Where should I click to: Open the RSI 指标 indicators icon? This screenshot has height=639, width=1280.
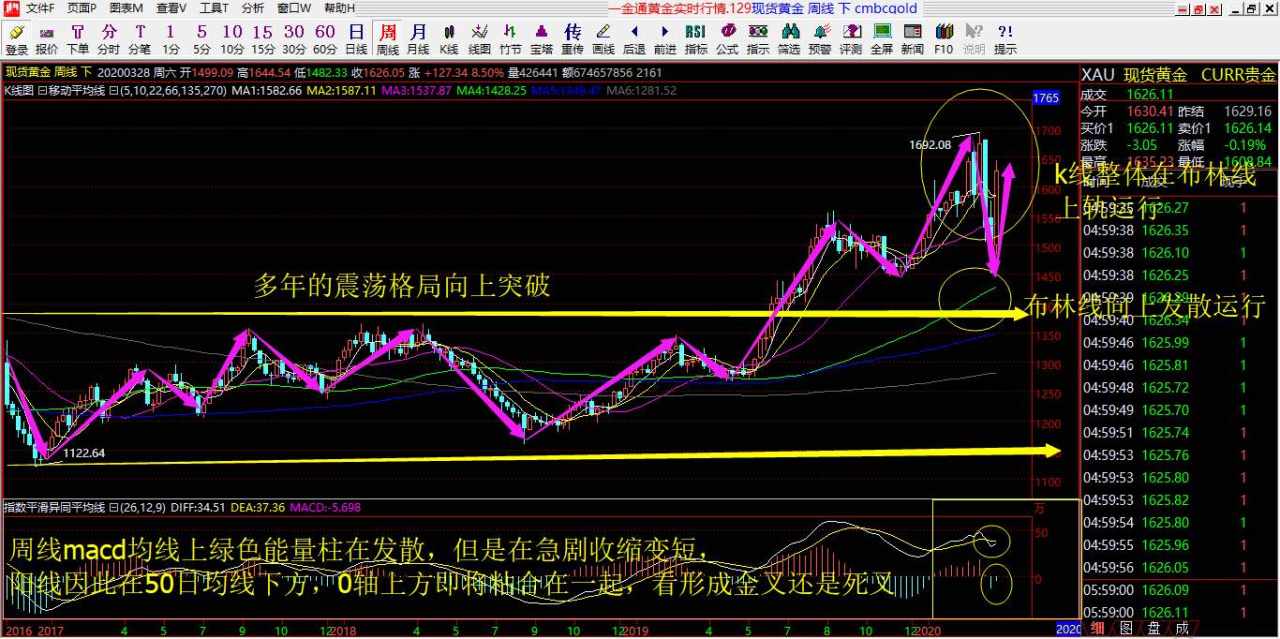coord(696,39)
